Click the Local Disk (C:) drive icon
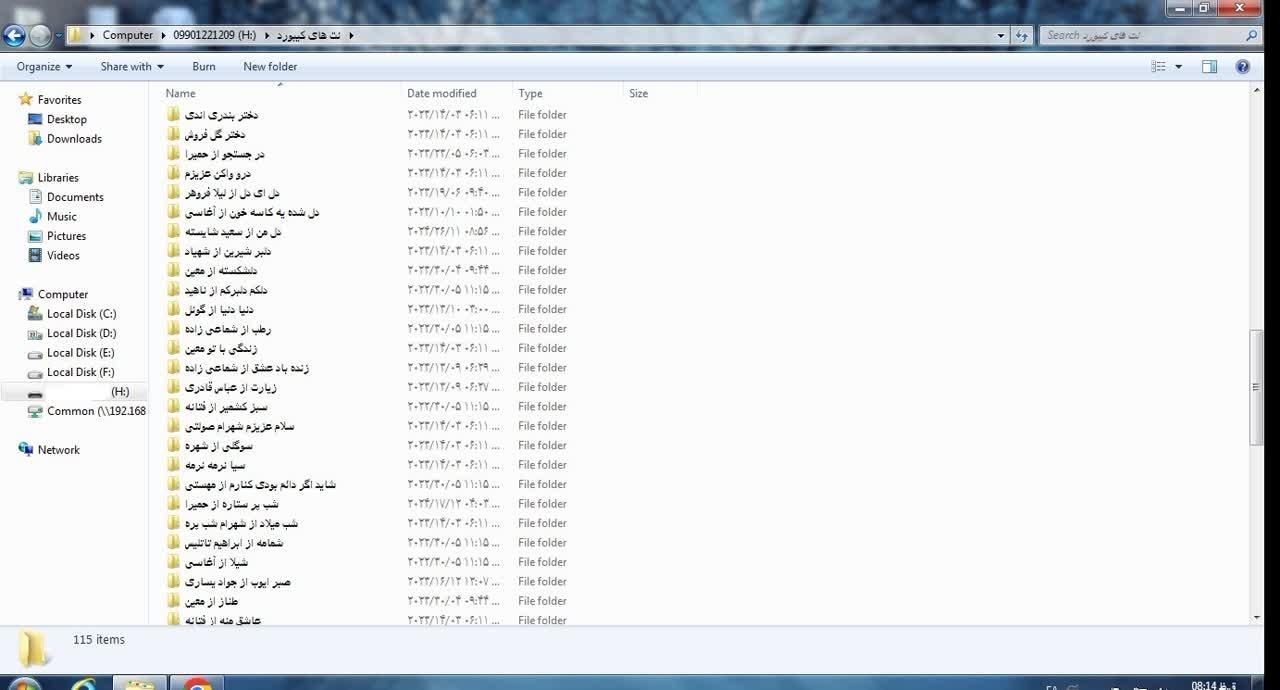 pos(35,314)
